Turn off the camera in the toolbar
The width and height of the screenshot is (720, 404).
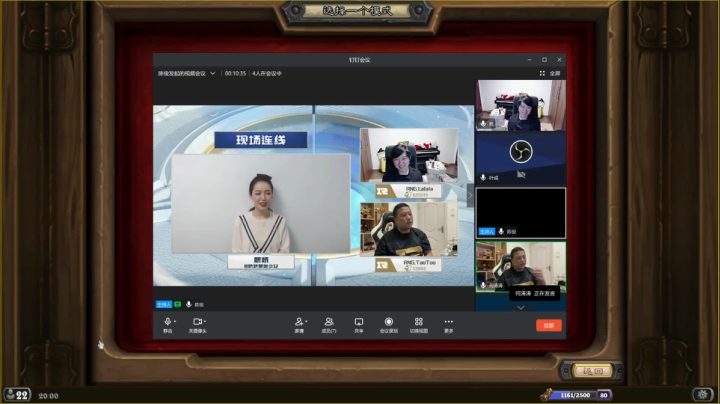coord(197,325)
